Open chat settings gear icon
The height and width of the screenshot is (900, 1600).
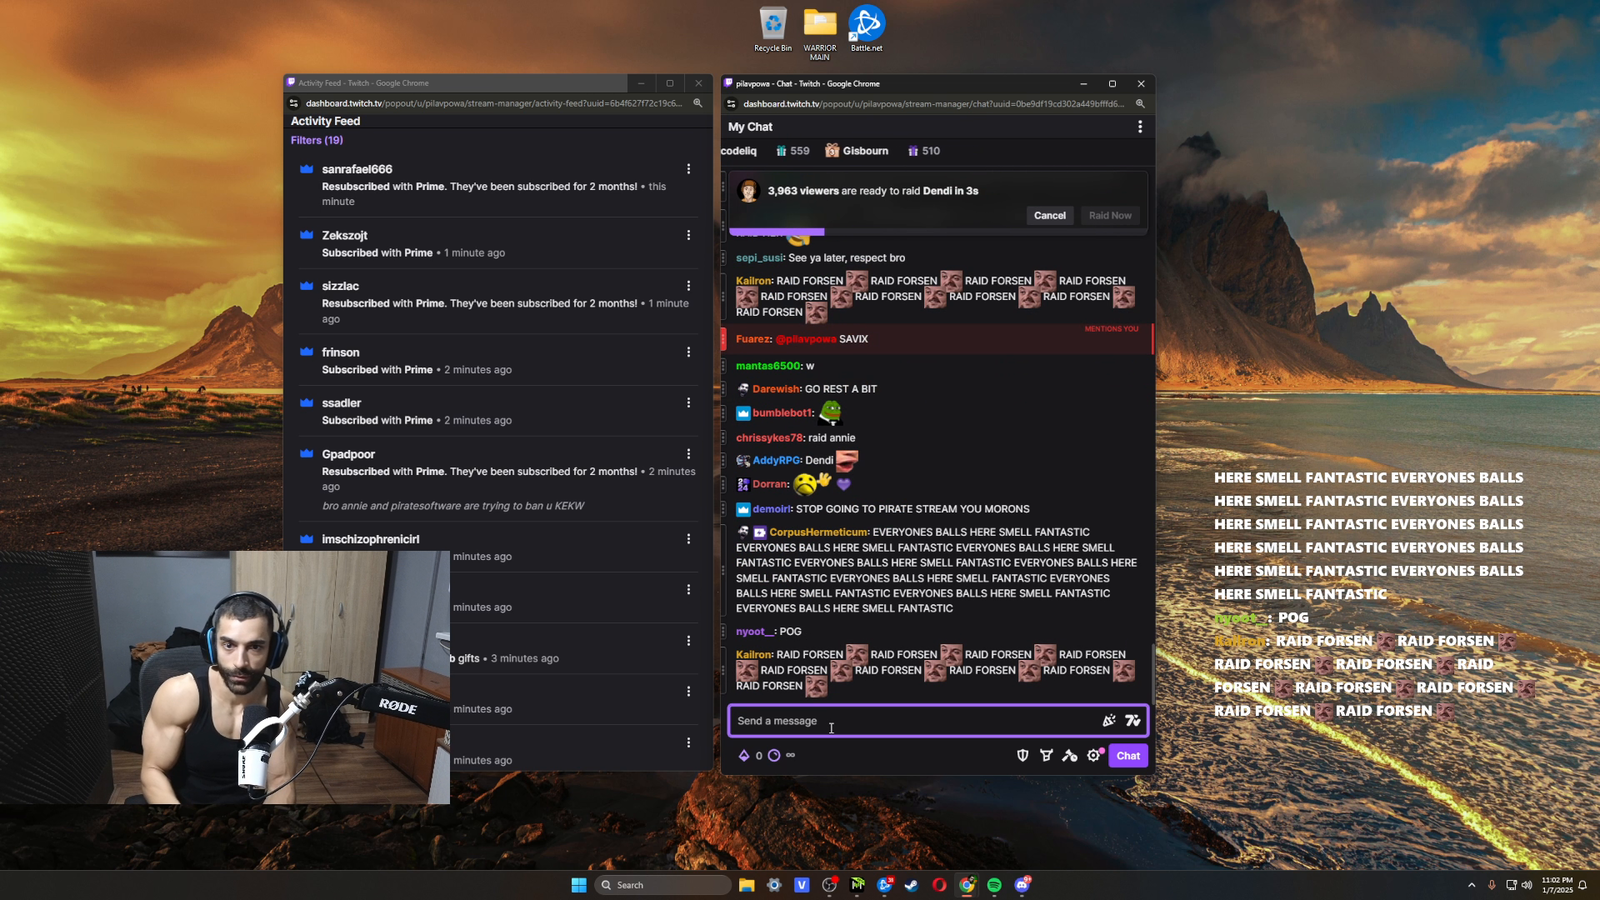(1094, 755)
